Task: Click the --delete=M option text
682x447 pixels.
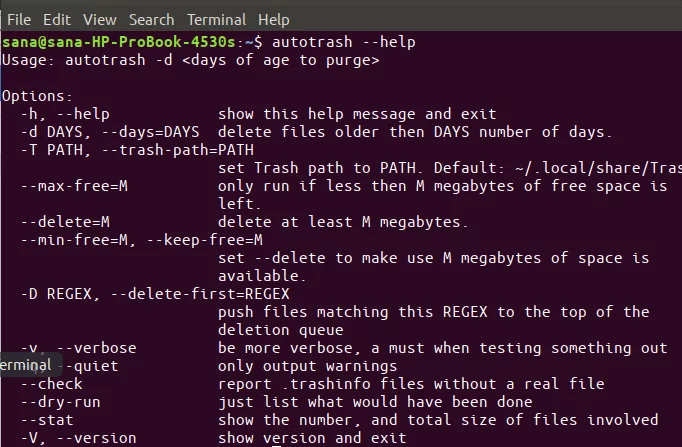Action: 65,222
